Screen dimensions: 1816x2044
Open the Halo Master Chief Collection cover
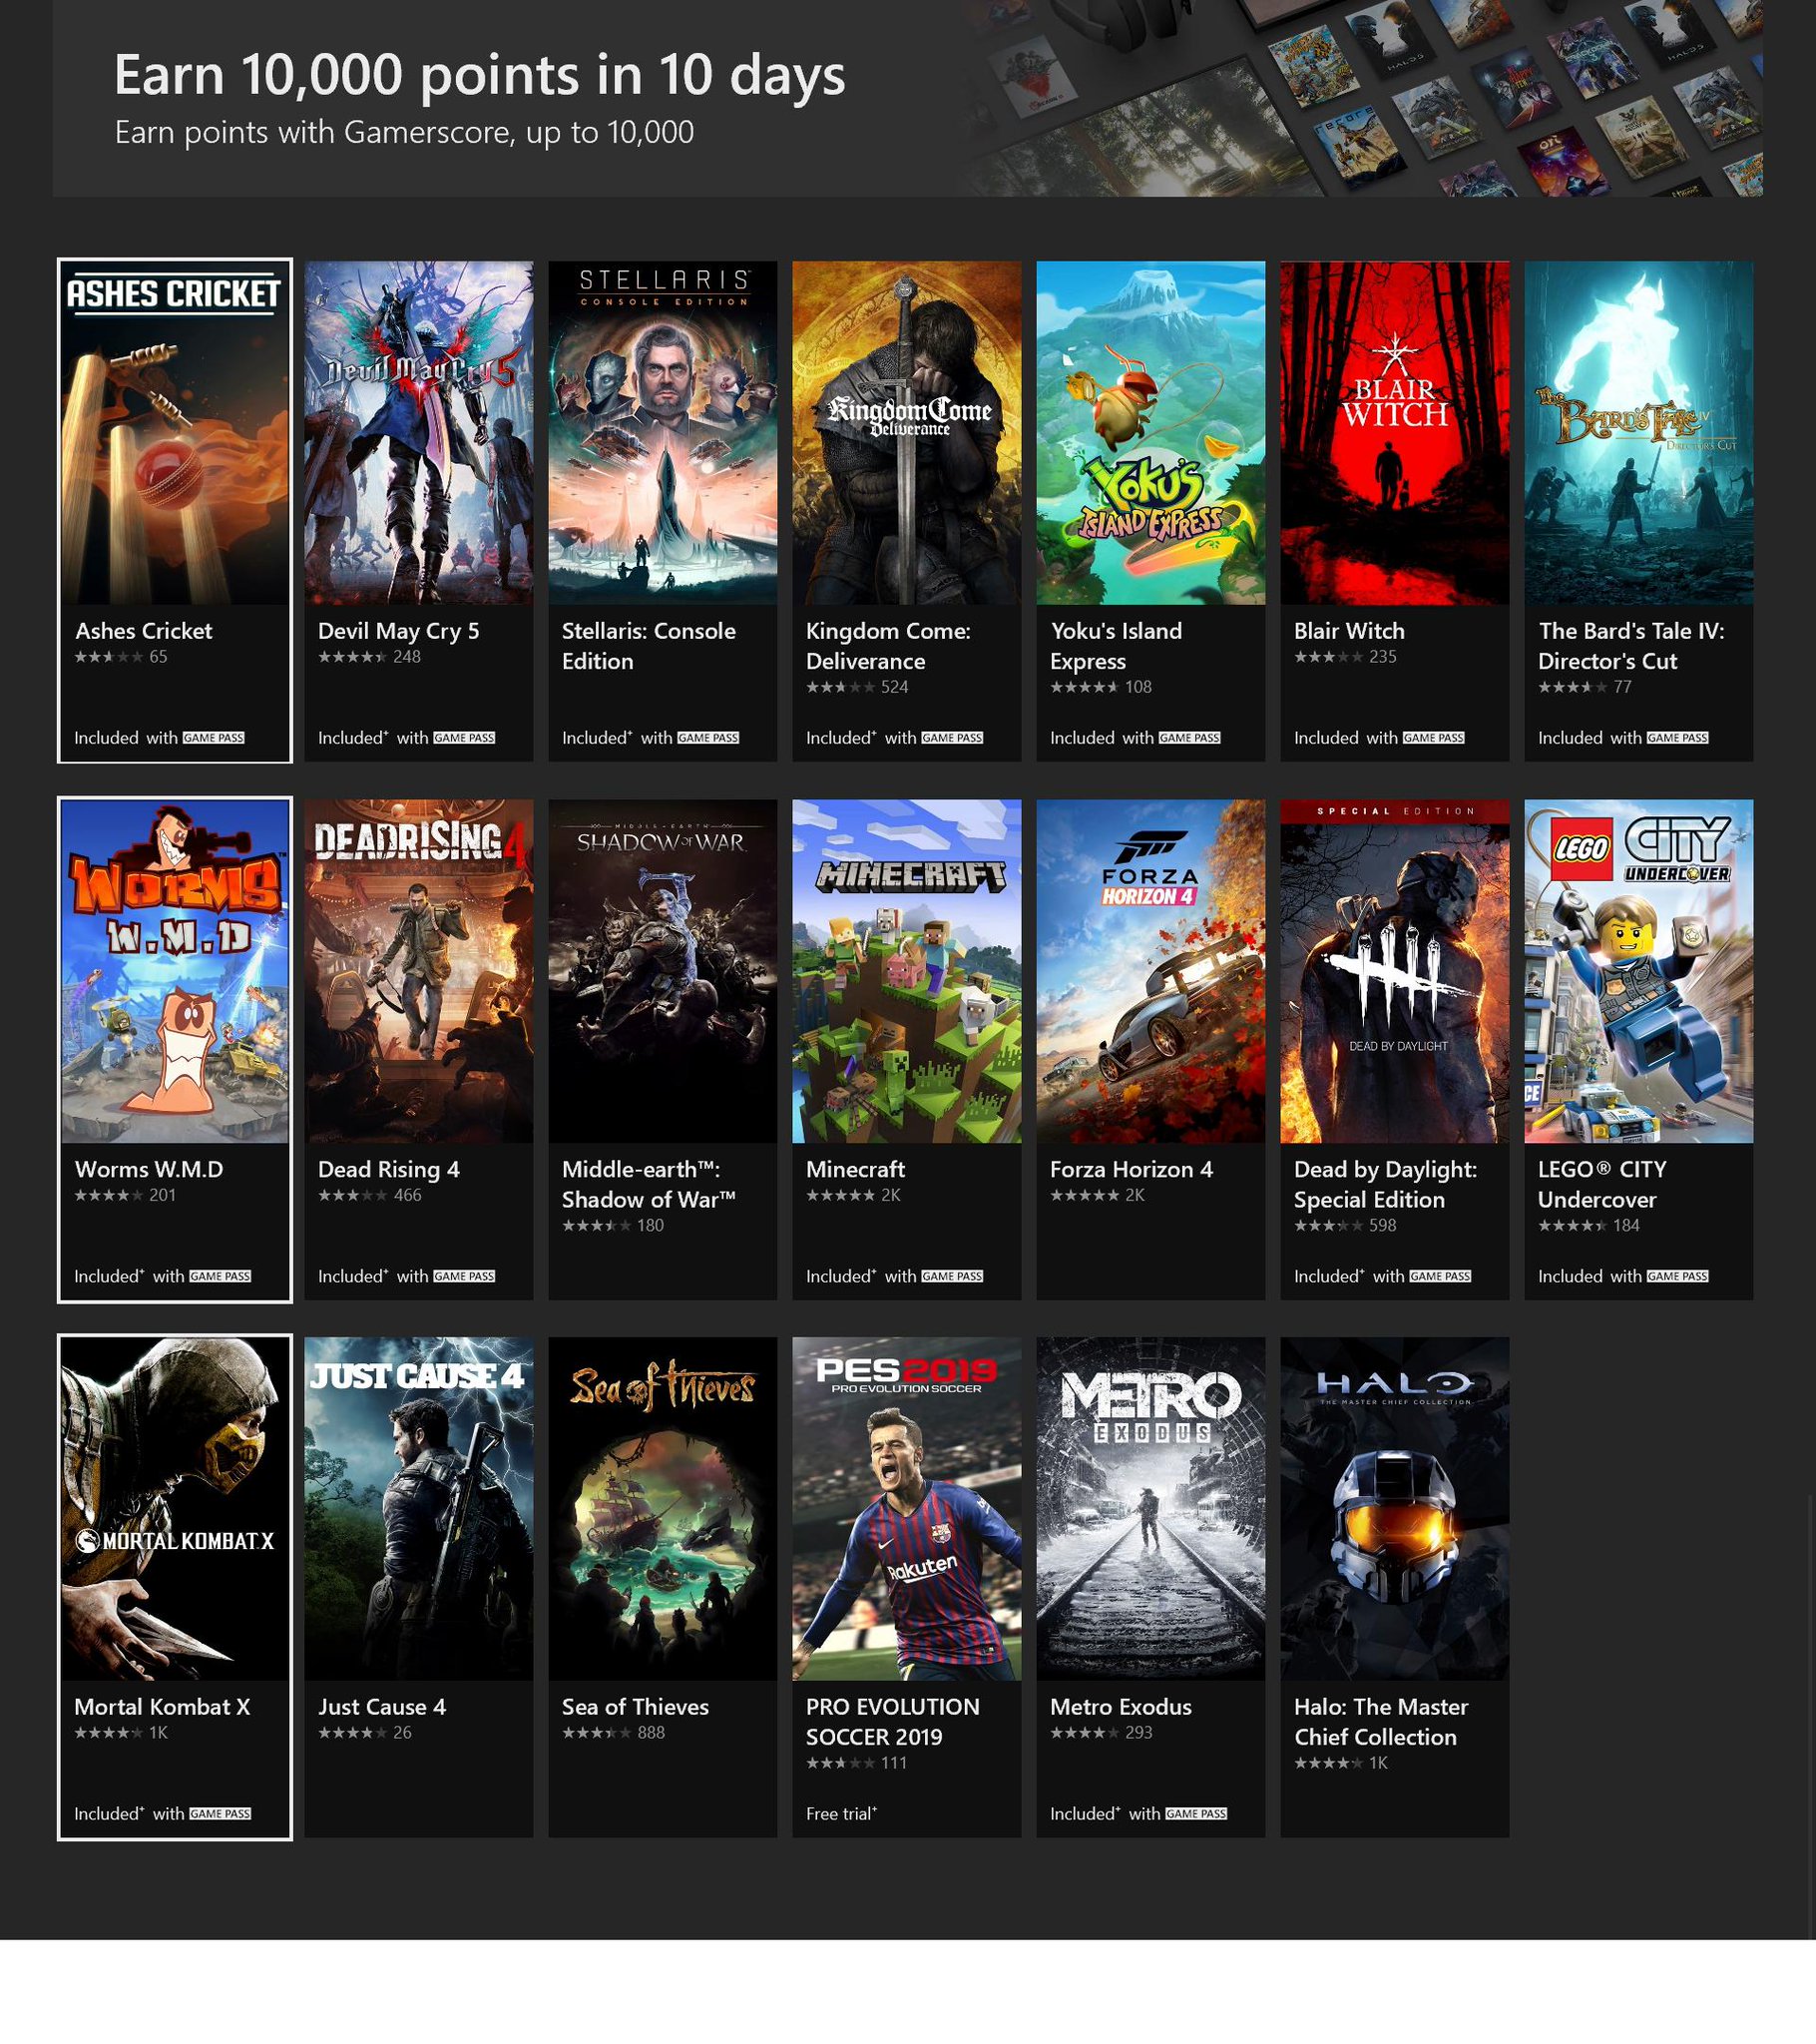pos(1395,1509)
